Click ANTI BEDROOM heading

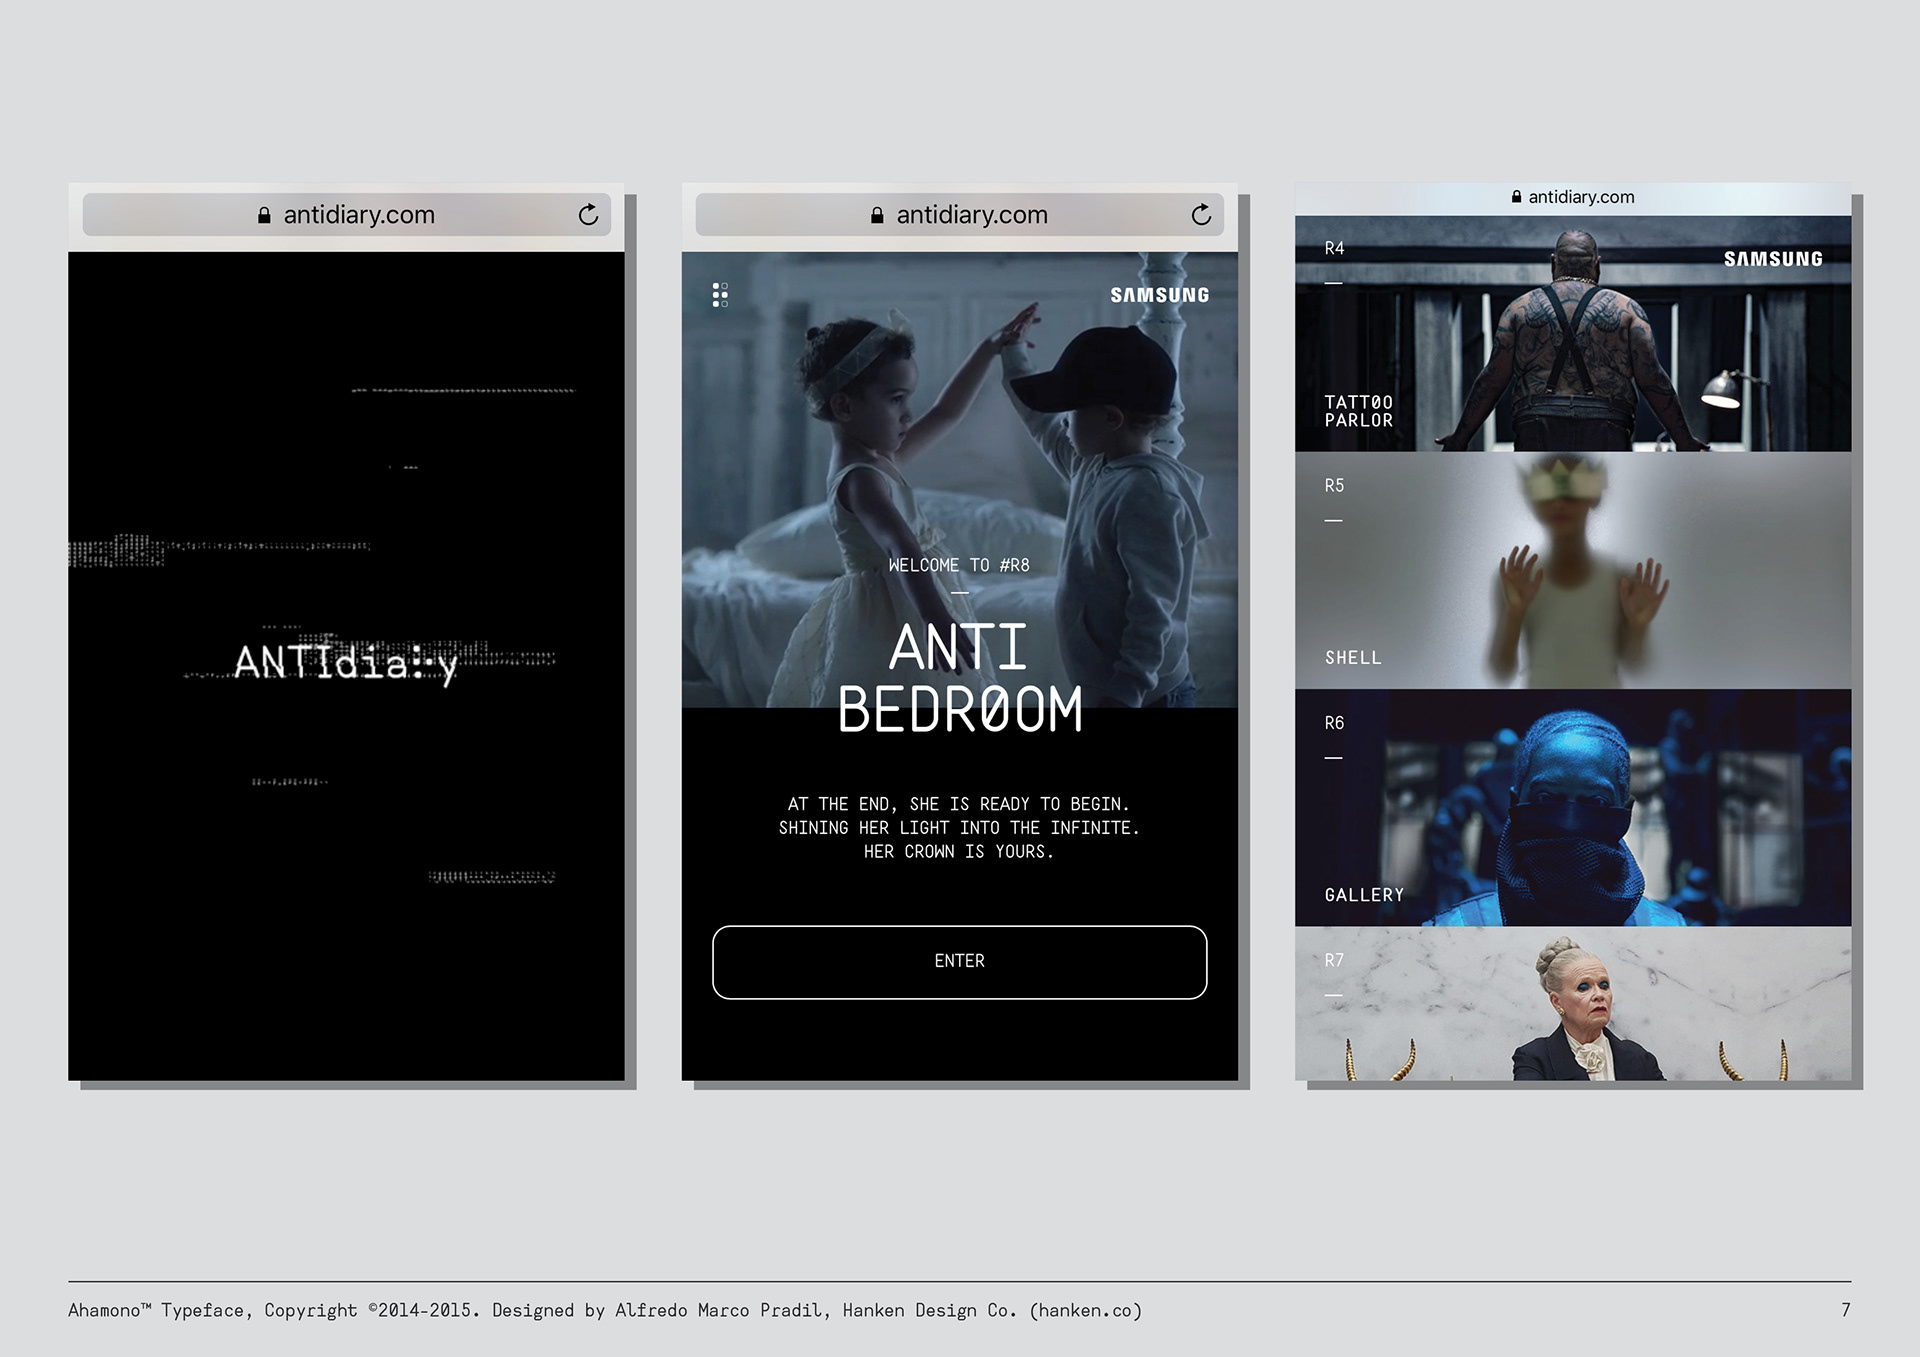click(x=959, y=678)
